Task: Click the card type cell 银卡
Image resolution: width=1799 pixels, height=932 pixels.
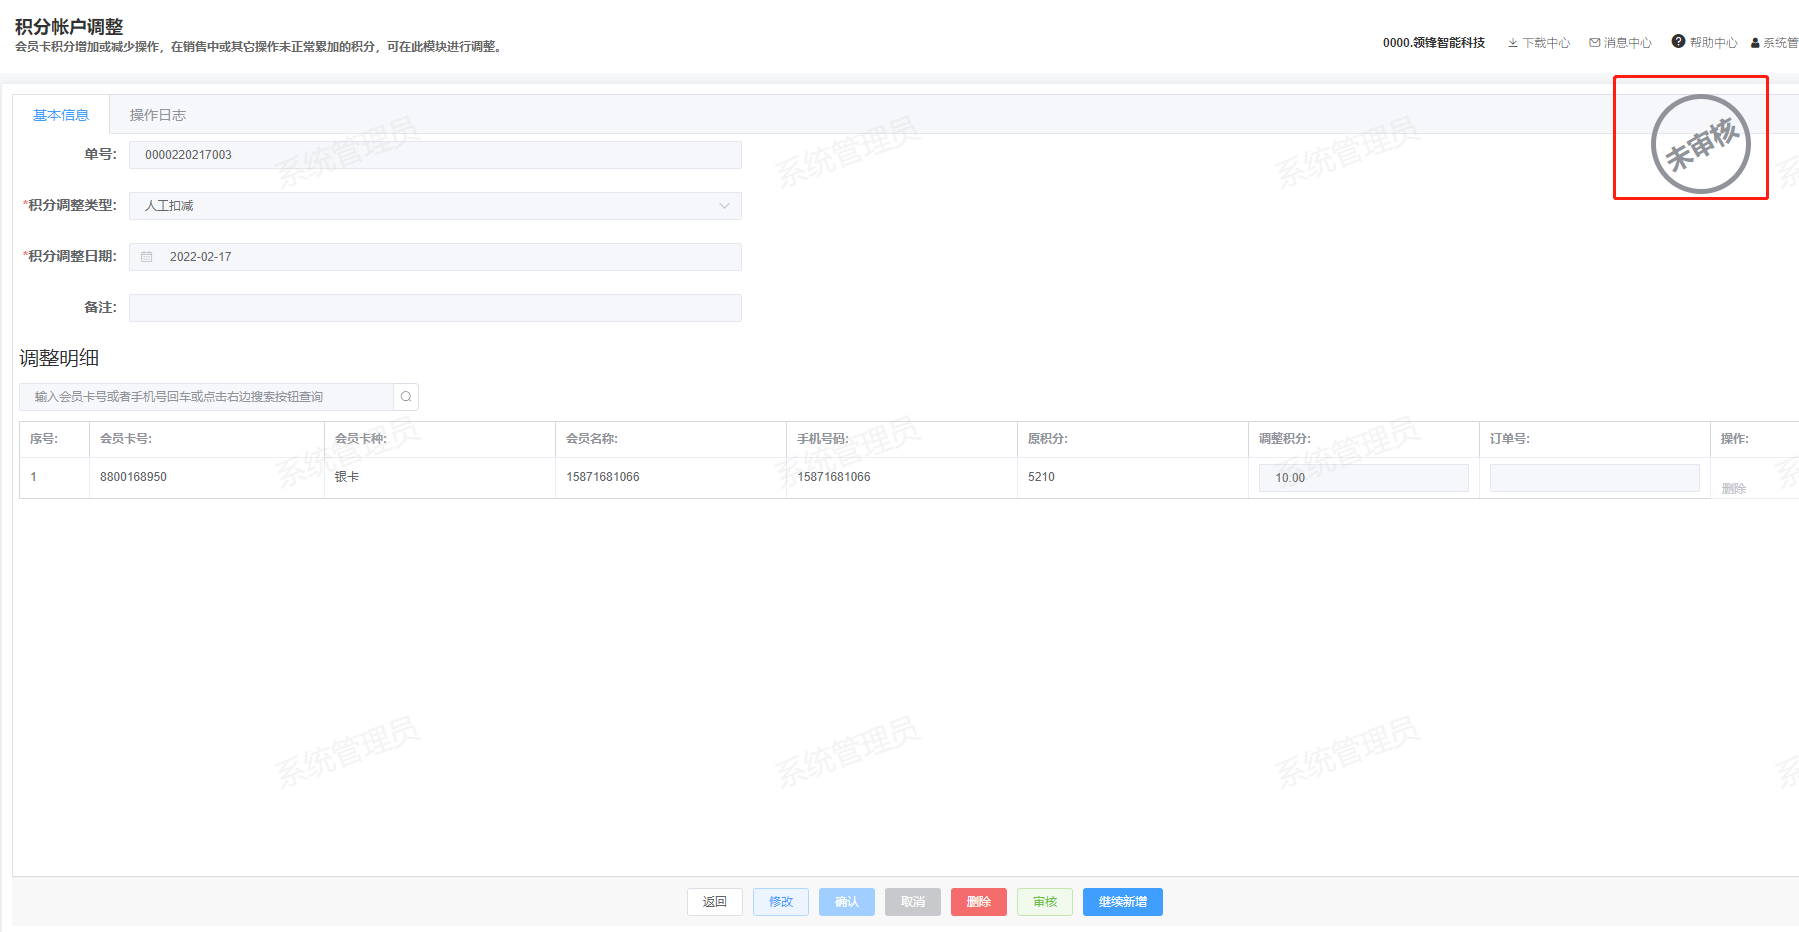Action: (x=347, y=477)
